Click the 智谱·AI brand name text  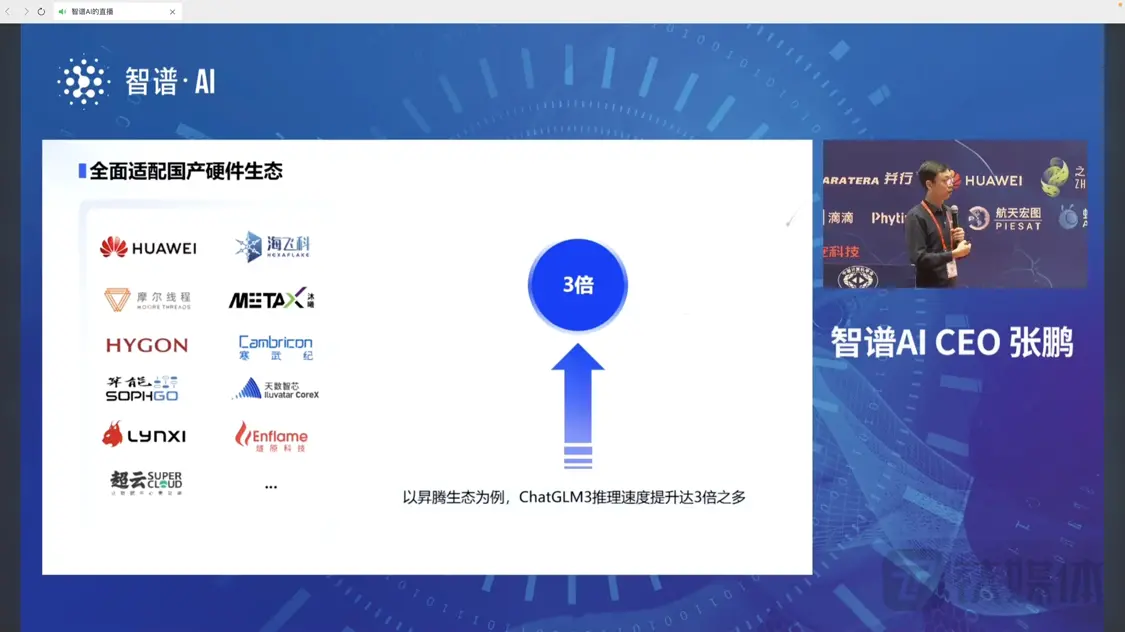170,82
